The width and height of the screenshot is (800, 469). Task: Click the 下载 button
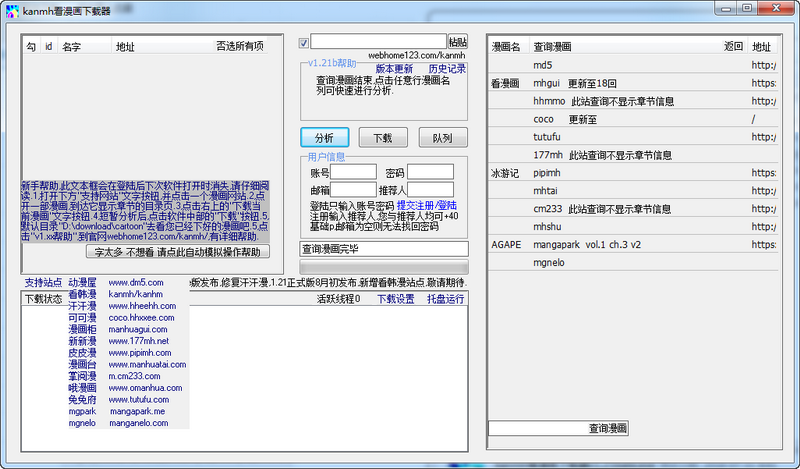[x=383, y=137]
